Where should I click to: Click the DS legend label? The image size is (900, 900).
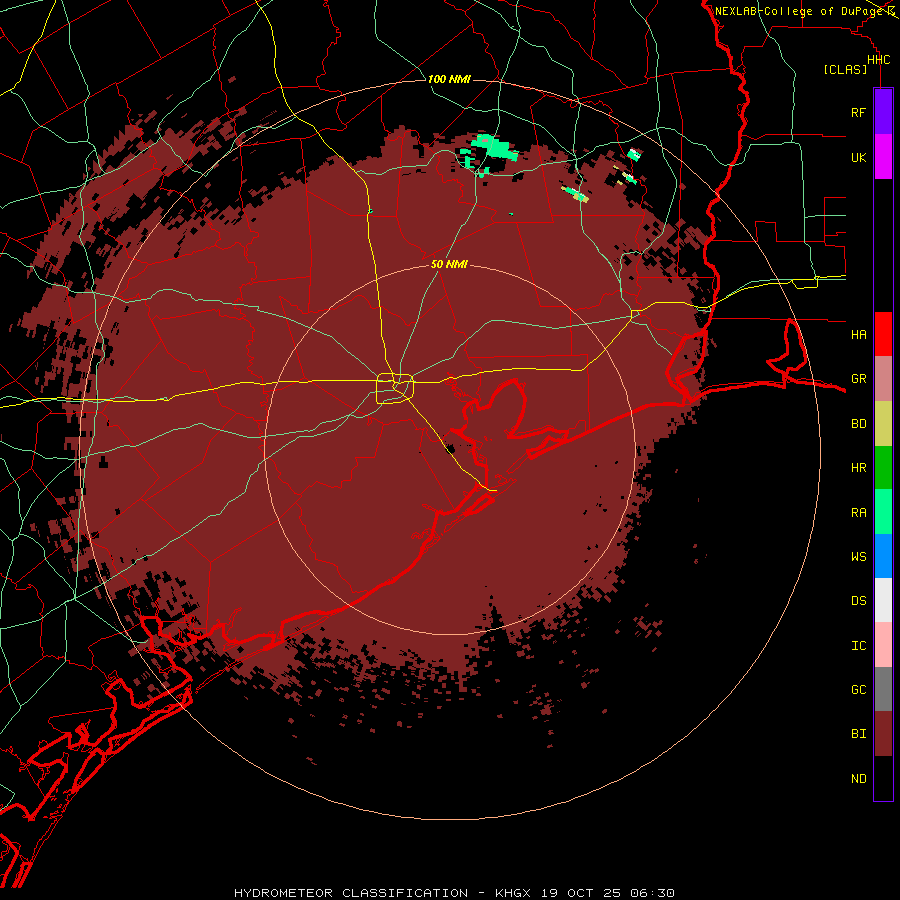click(x=858, y=600)
